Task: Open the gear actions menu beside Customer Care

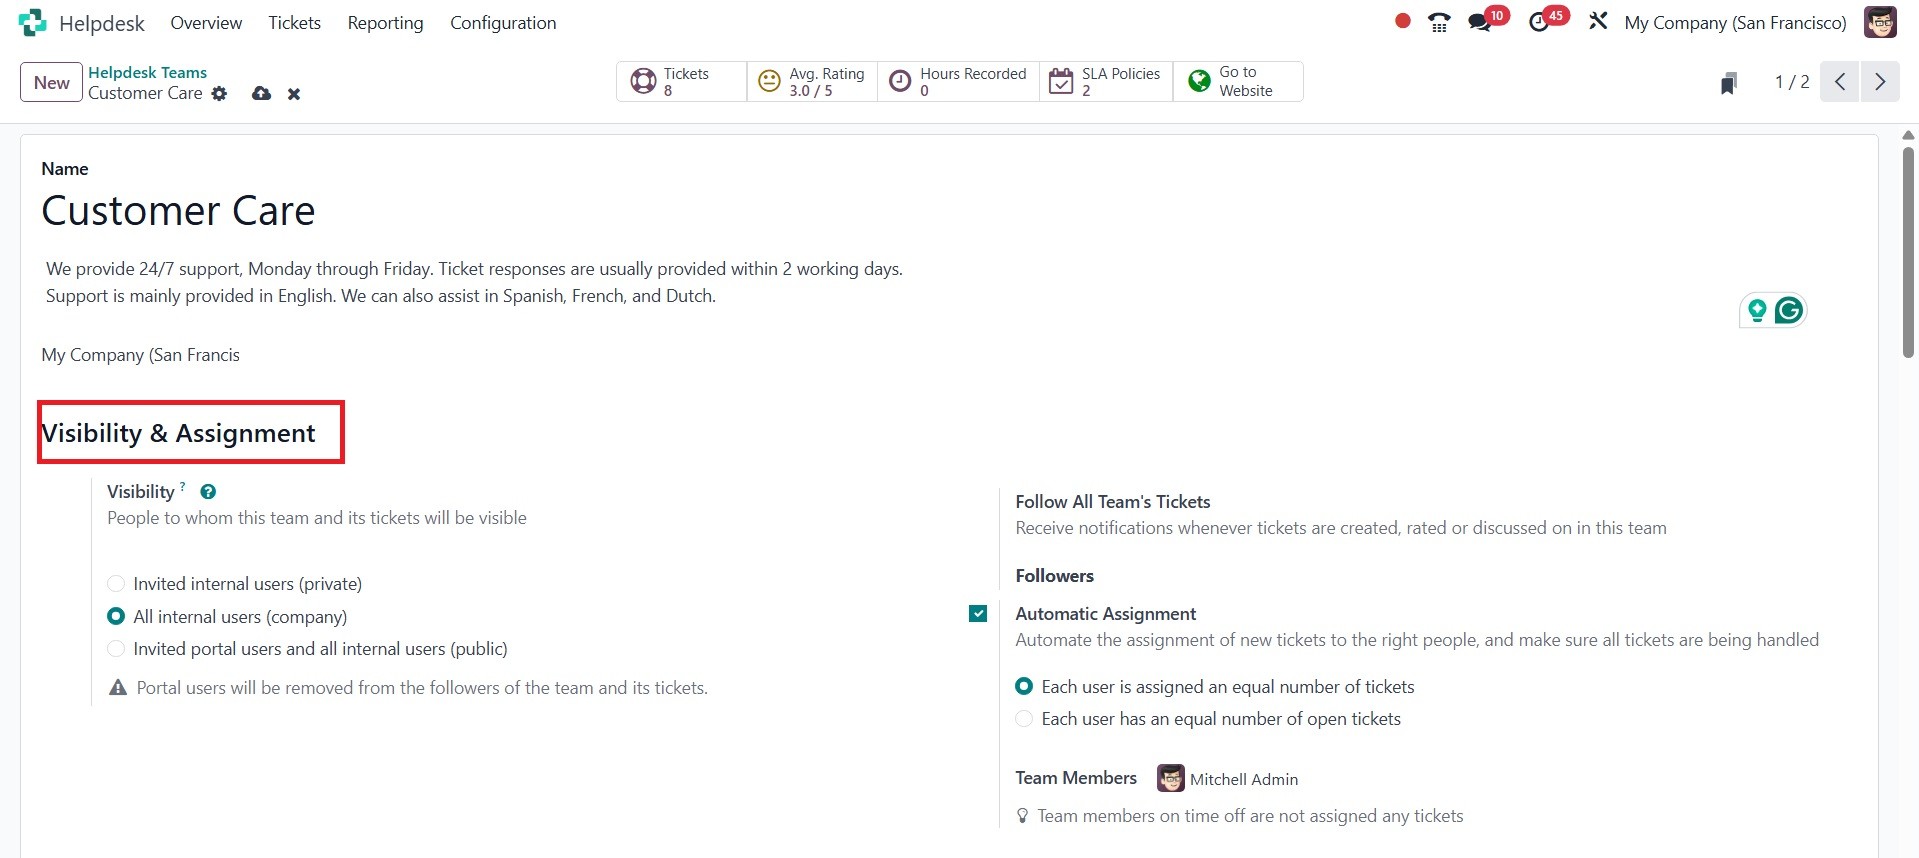Action: 219,94
